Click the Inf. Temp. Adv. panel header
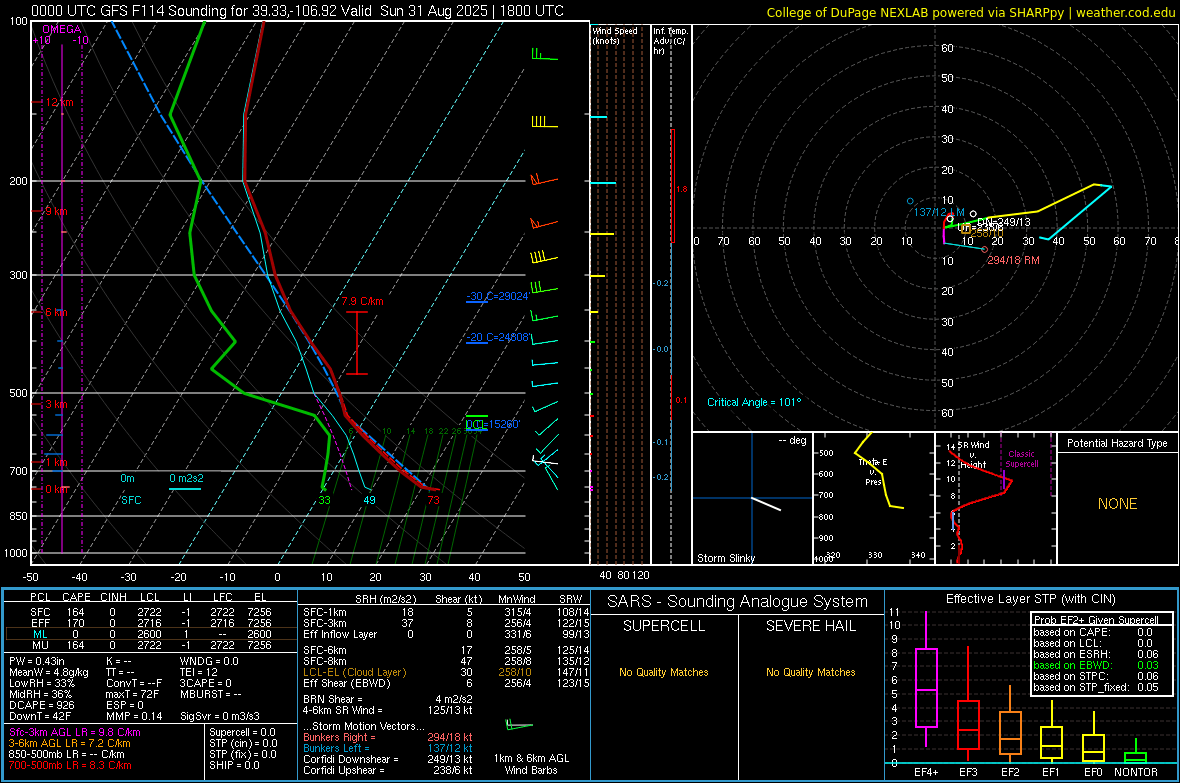This screenshot has width=1180, height=783. coord(670,41)
